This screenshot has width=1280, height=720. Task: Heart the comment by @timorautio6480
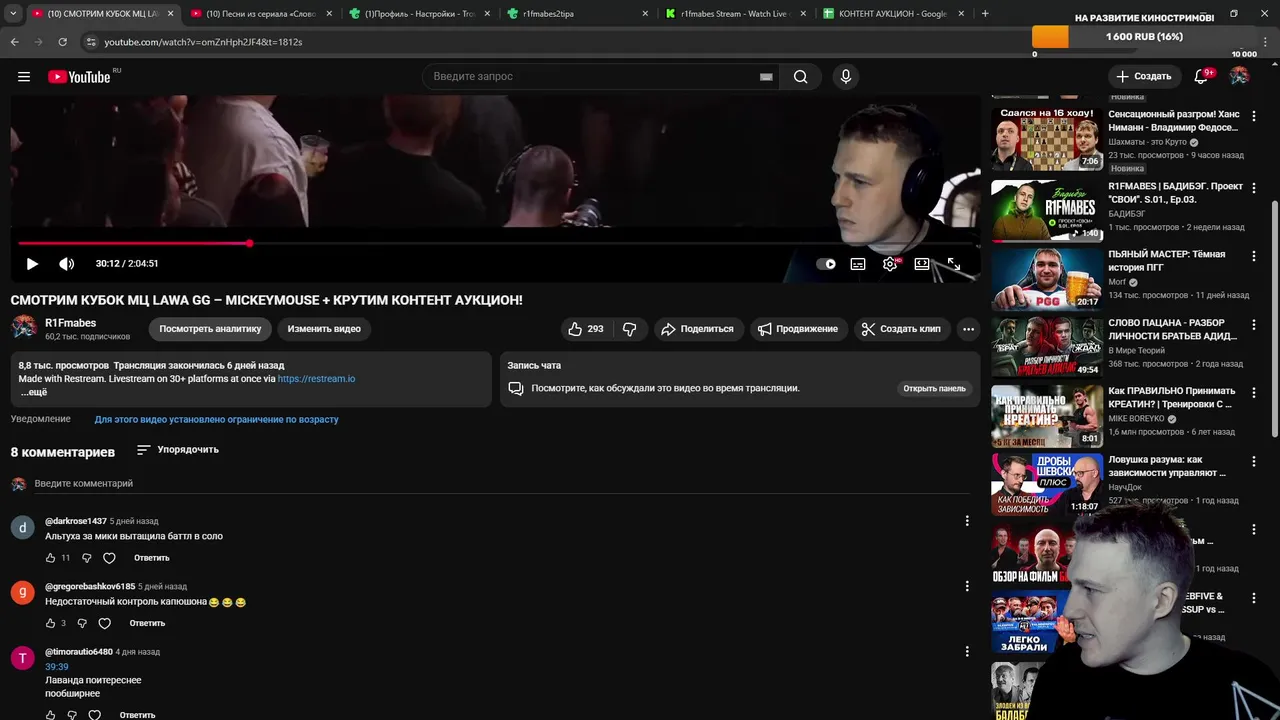click(x=94, y=715)
